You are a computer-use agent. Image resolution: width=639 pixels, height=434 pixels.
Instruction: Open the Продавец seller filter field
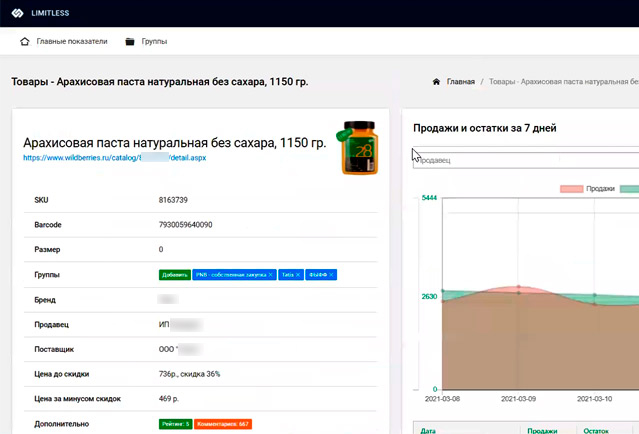(x=526, y=161)
